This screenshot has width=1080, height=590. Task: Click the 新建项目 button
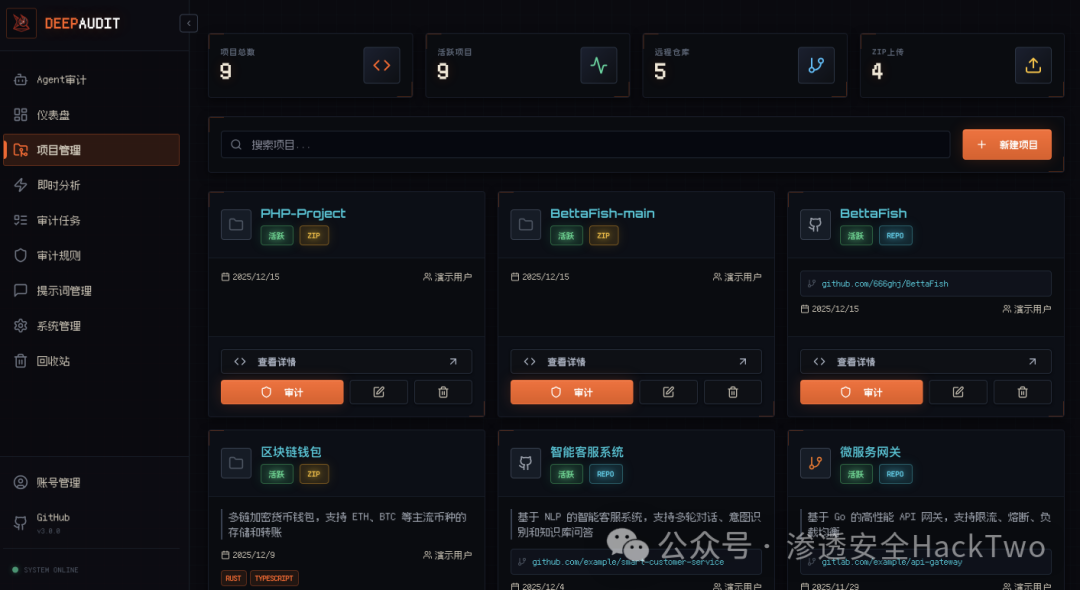tap(1007, 144)
